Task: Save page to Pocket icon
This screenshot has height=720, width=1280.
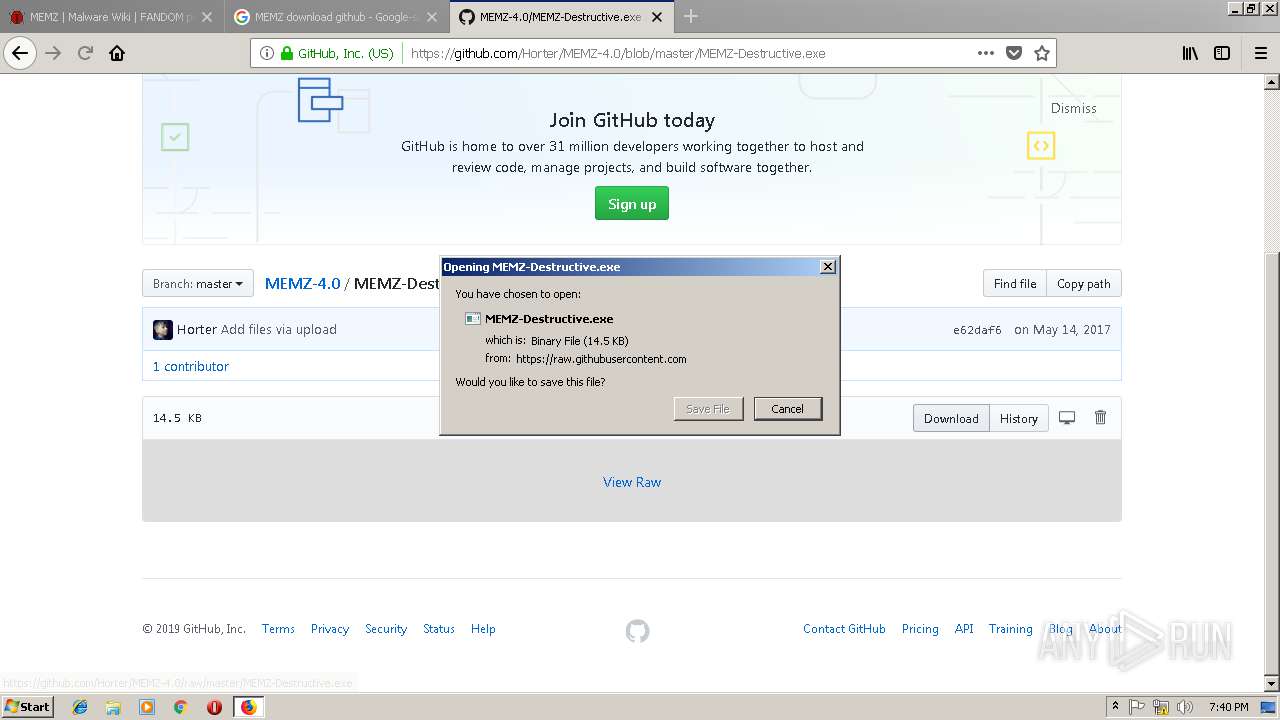Action: coord(1014,53)
